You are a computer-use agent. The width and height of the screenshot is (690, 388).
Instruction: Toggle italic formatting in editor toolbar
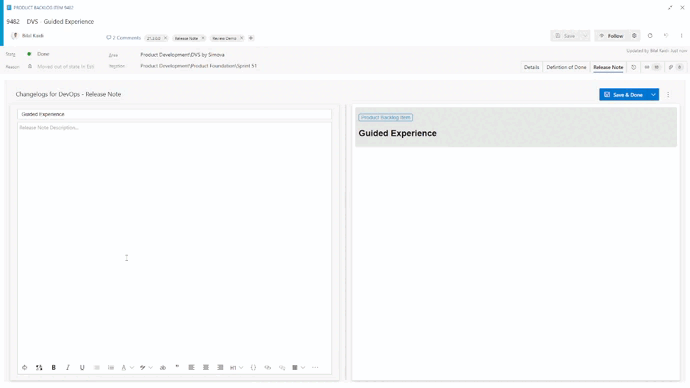tap(68, 367)
